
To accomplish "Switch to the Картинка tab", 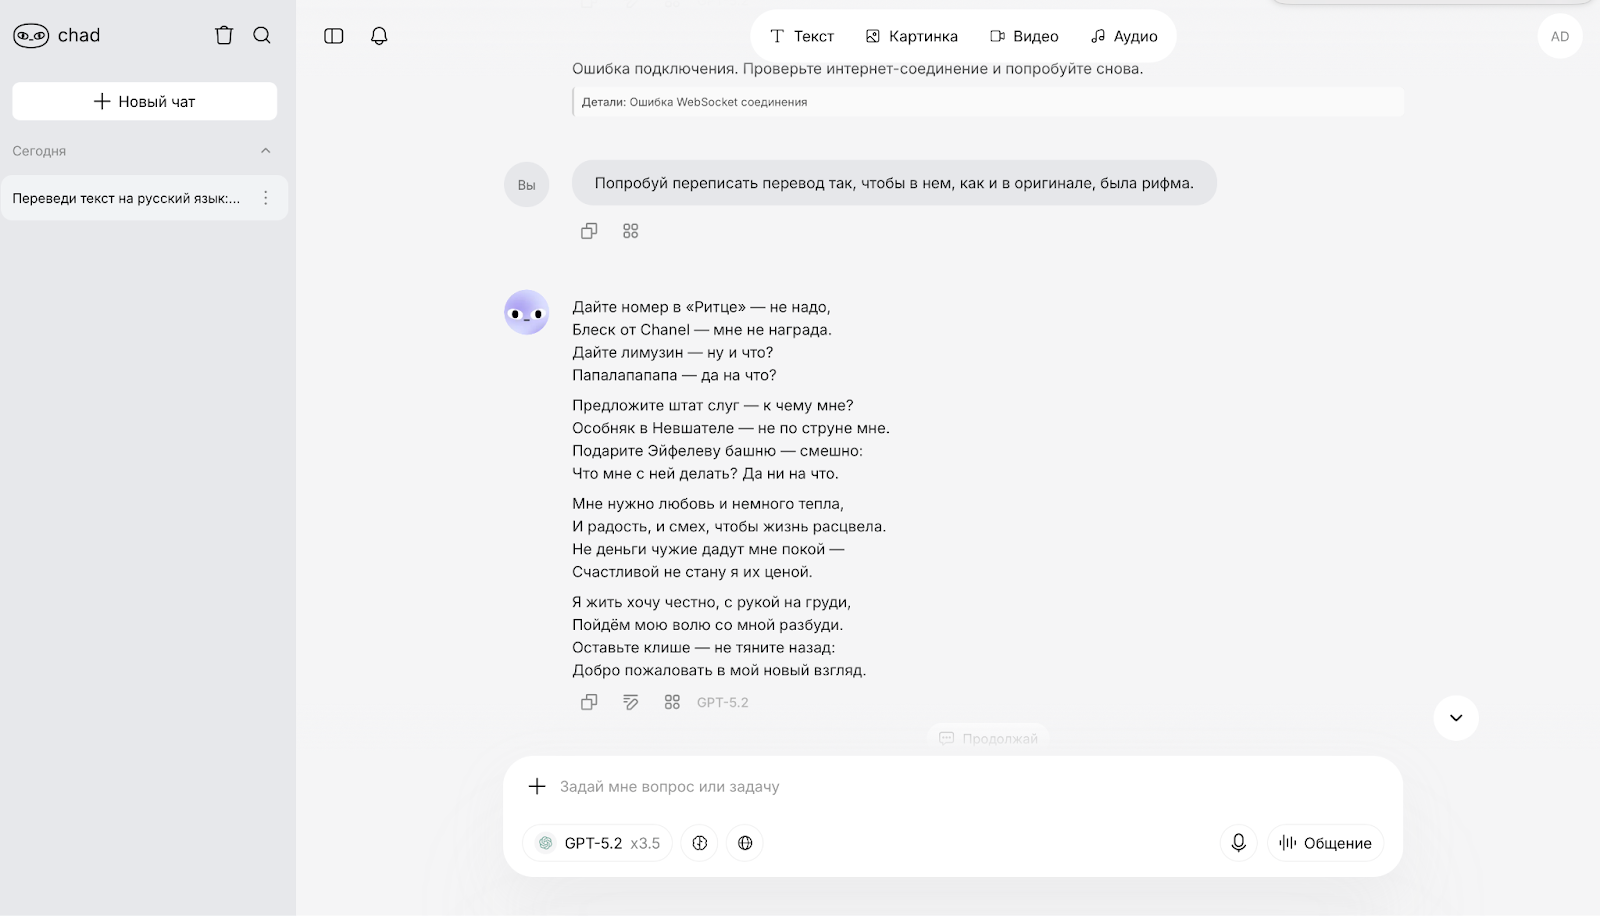I will click(911, 36).
